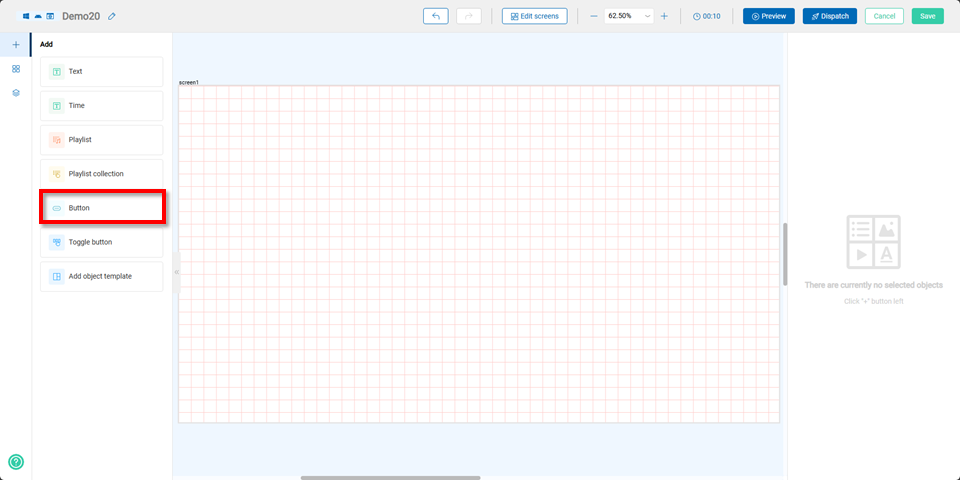The height and width of the screenshot is (480, 960).
Task: Click the undo arrow button
Action: pos(436,16)
